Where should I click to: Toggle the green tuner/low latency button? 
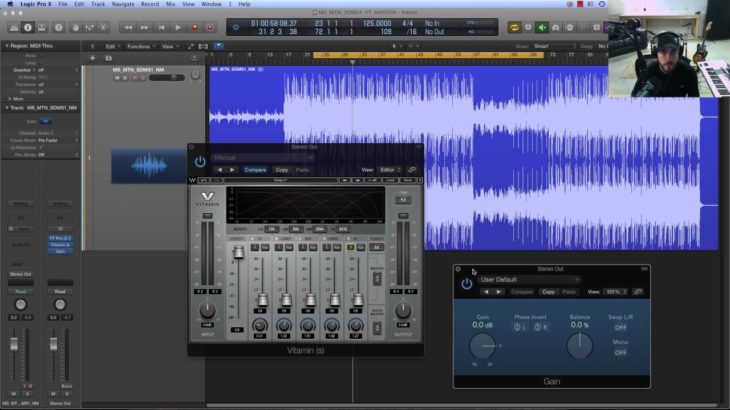tap(541, 27)
